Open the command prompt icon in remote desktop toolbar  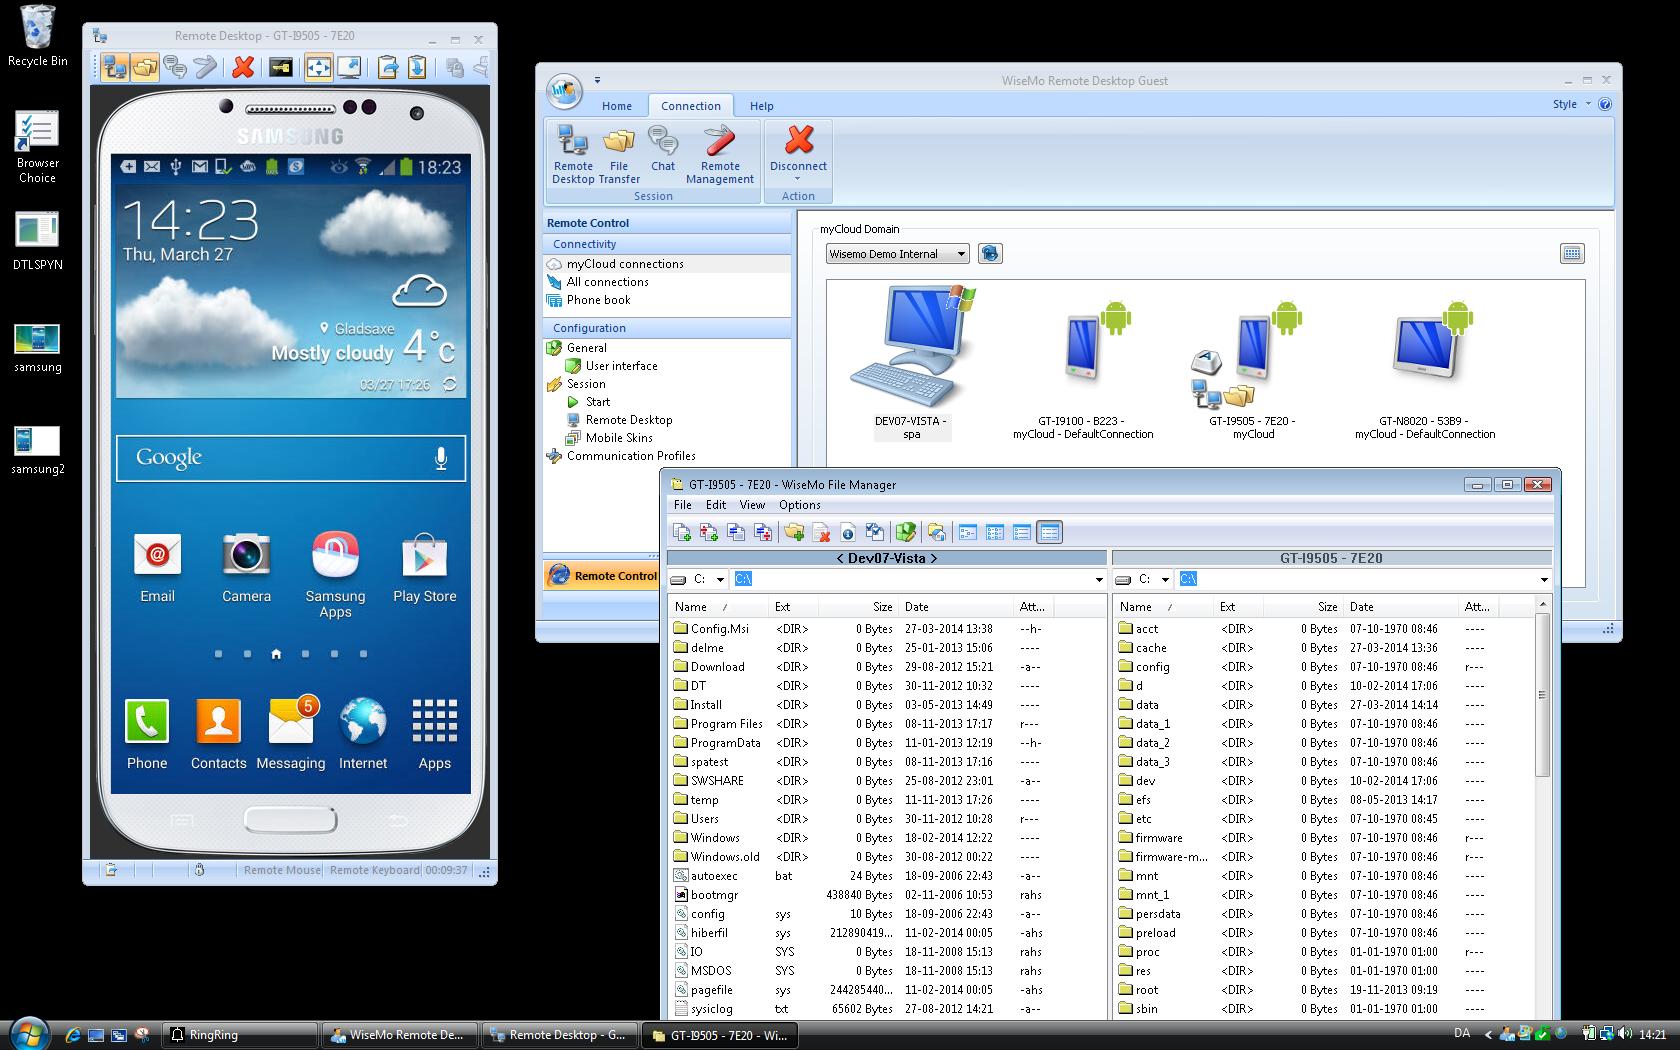(x=283, y=67)
